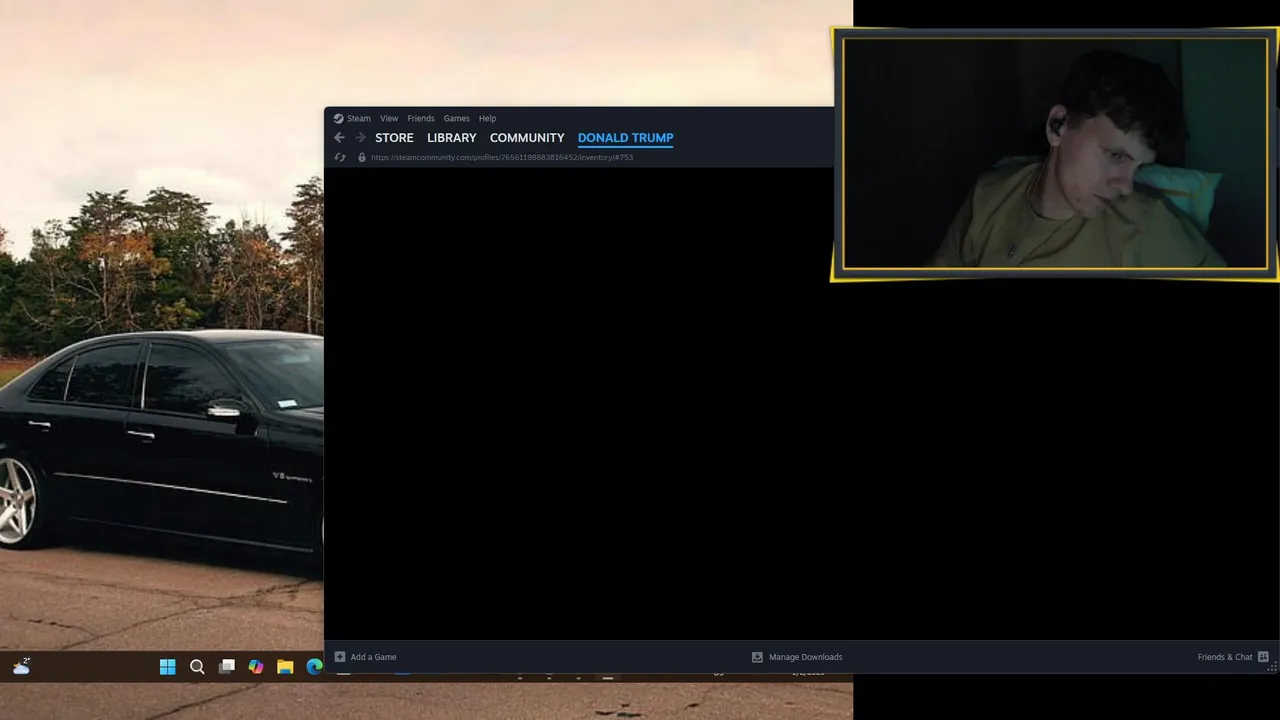Open Friends & Chat
This screenshot has width=1280, height=720.
click(x=1225, y=657)
